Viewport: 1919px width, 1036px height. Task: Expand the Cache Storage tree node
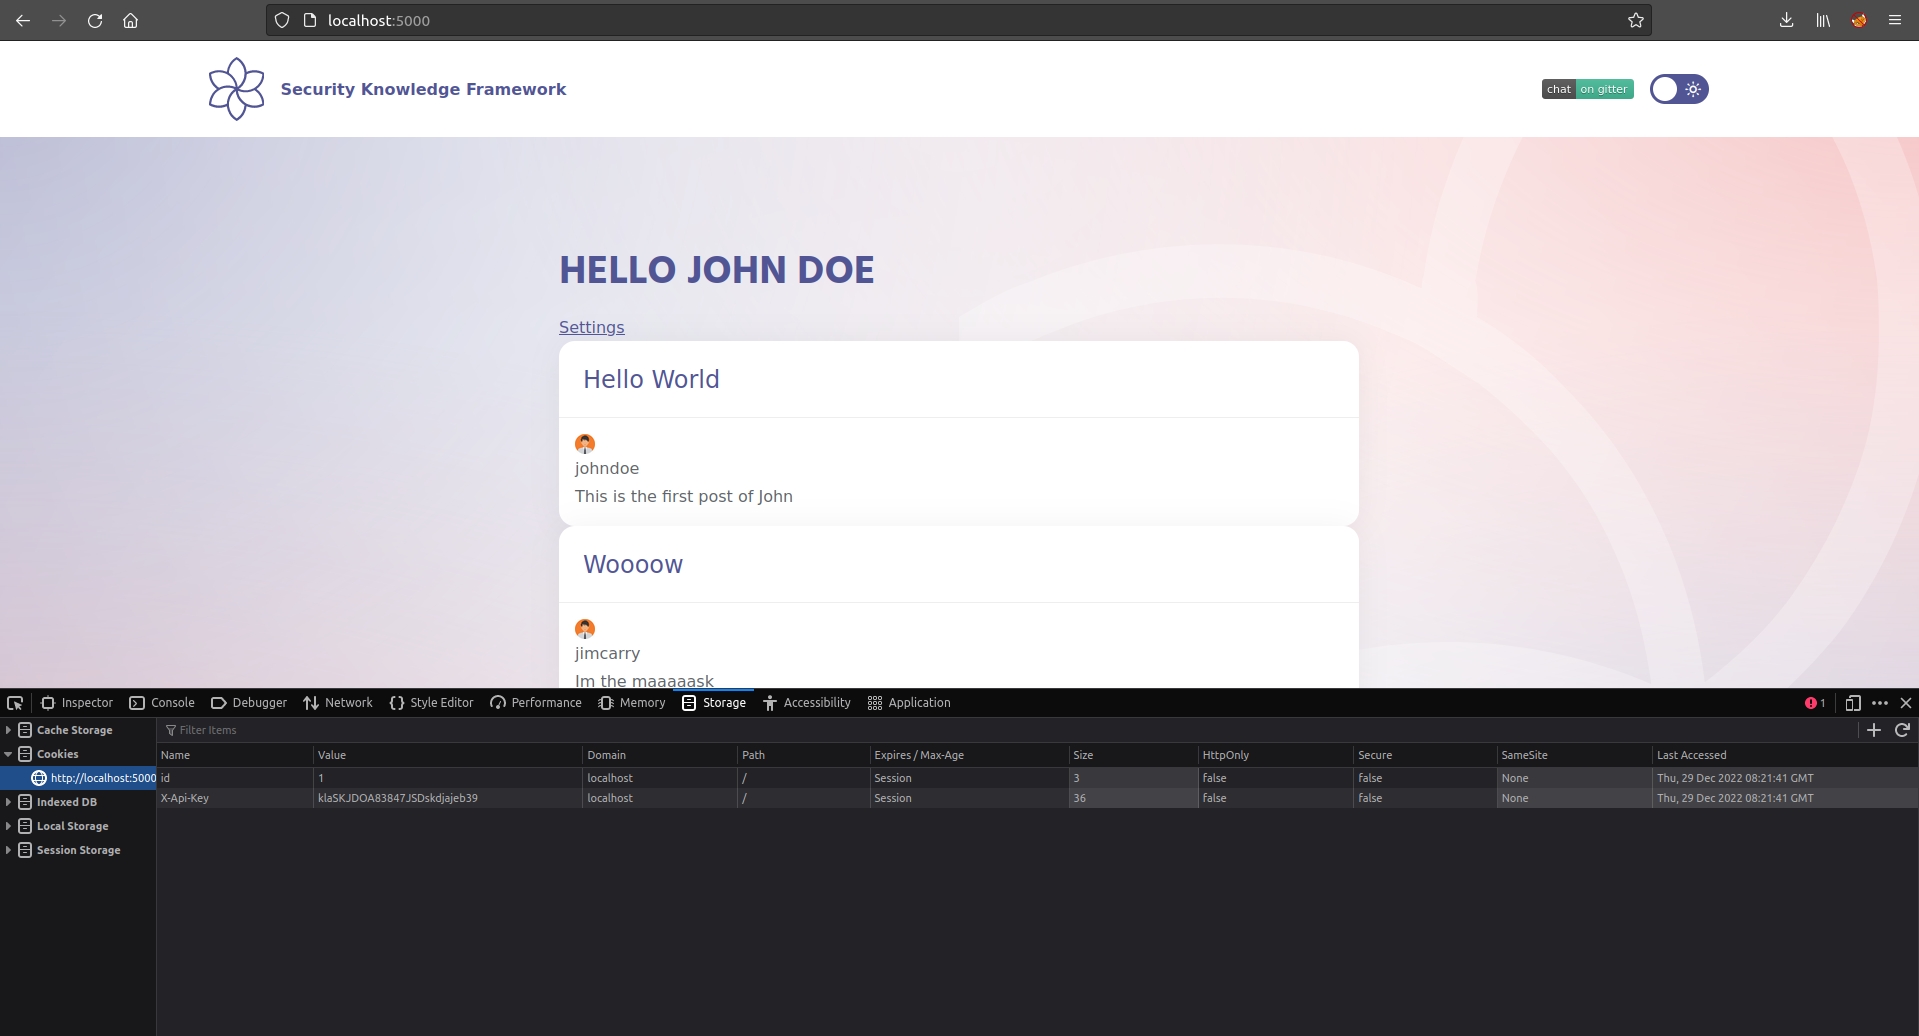9,730
